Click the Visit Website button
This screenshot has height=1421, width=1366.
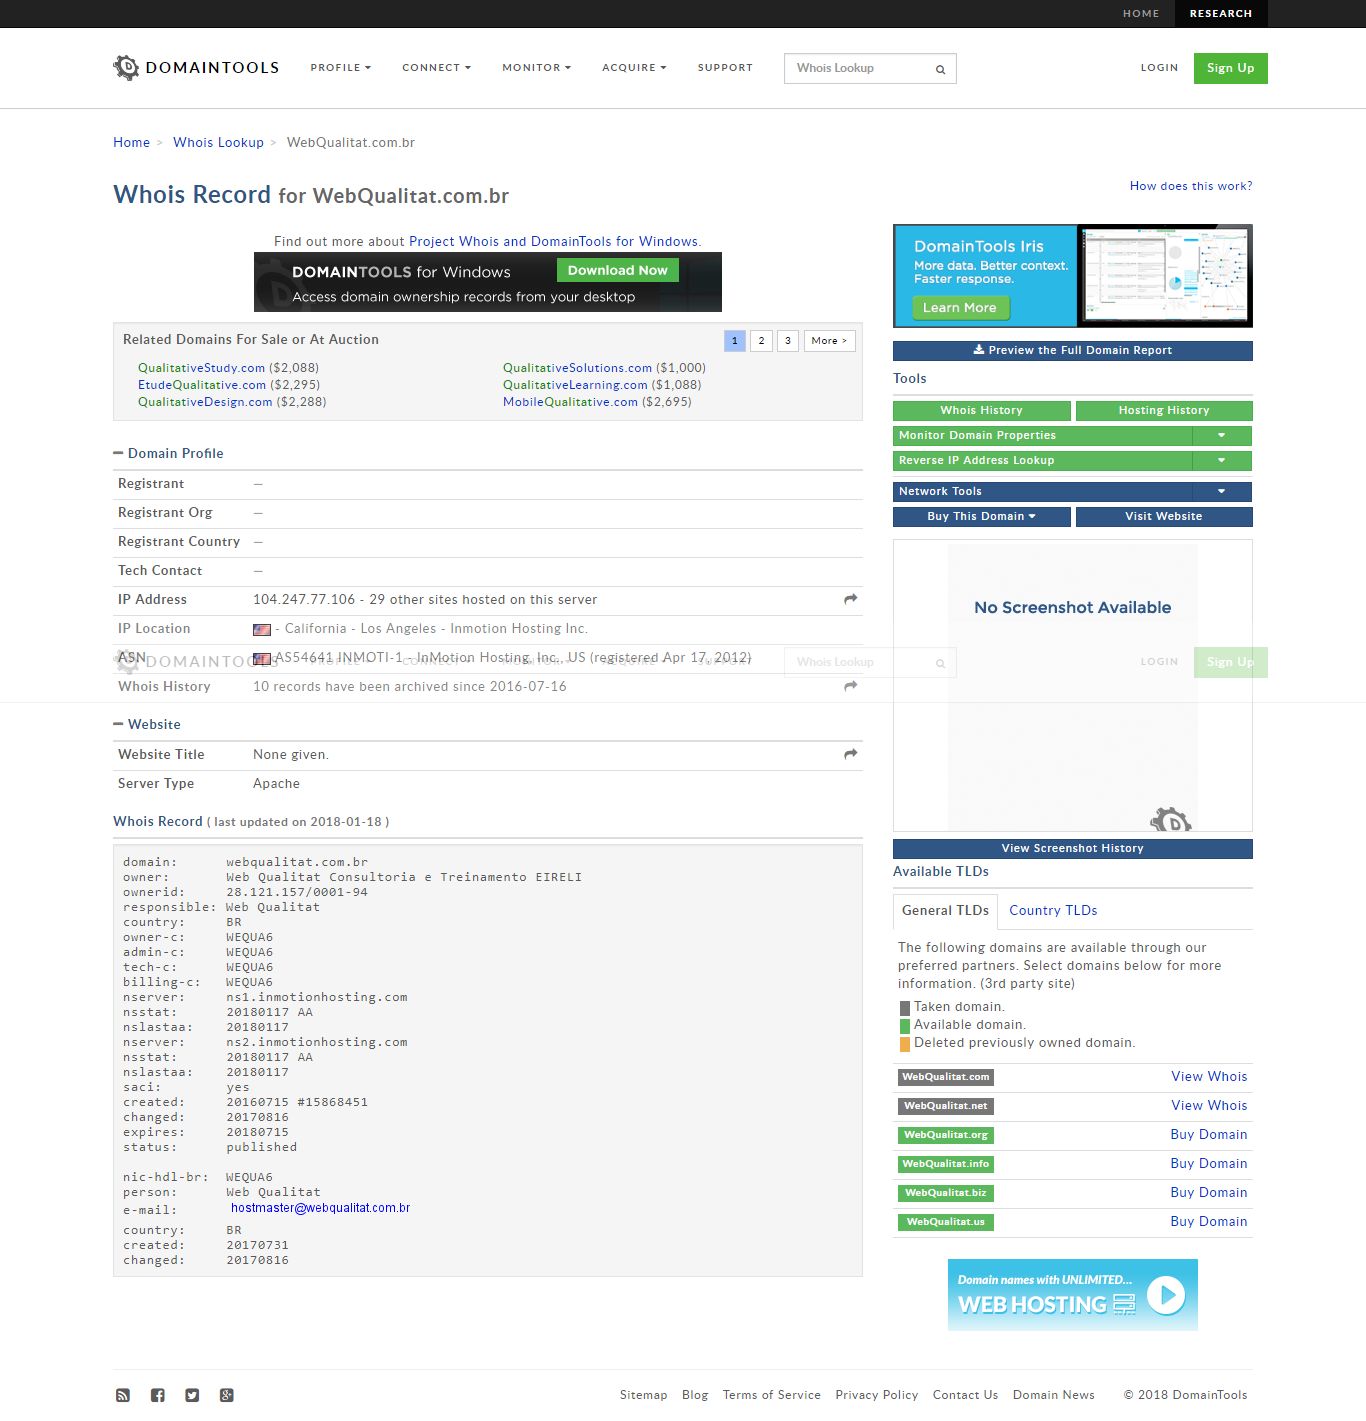(1164, 517)
